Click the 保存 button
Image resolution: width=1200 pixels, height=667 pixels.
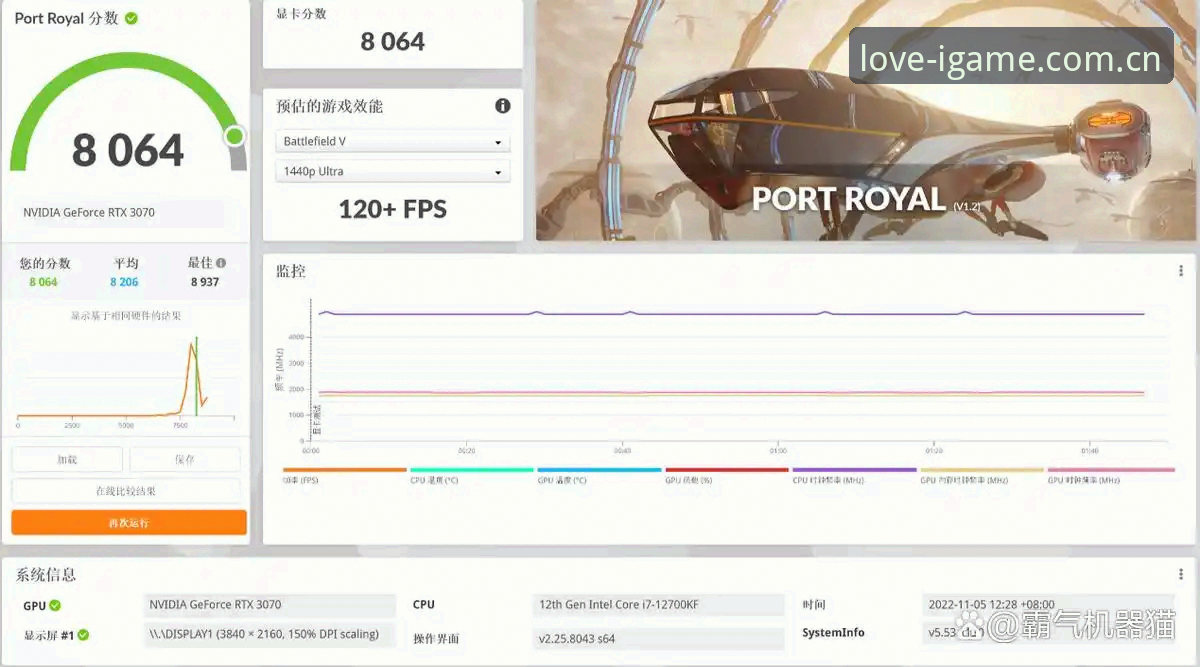click(x=185, y=460)
